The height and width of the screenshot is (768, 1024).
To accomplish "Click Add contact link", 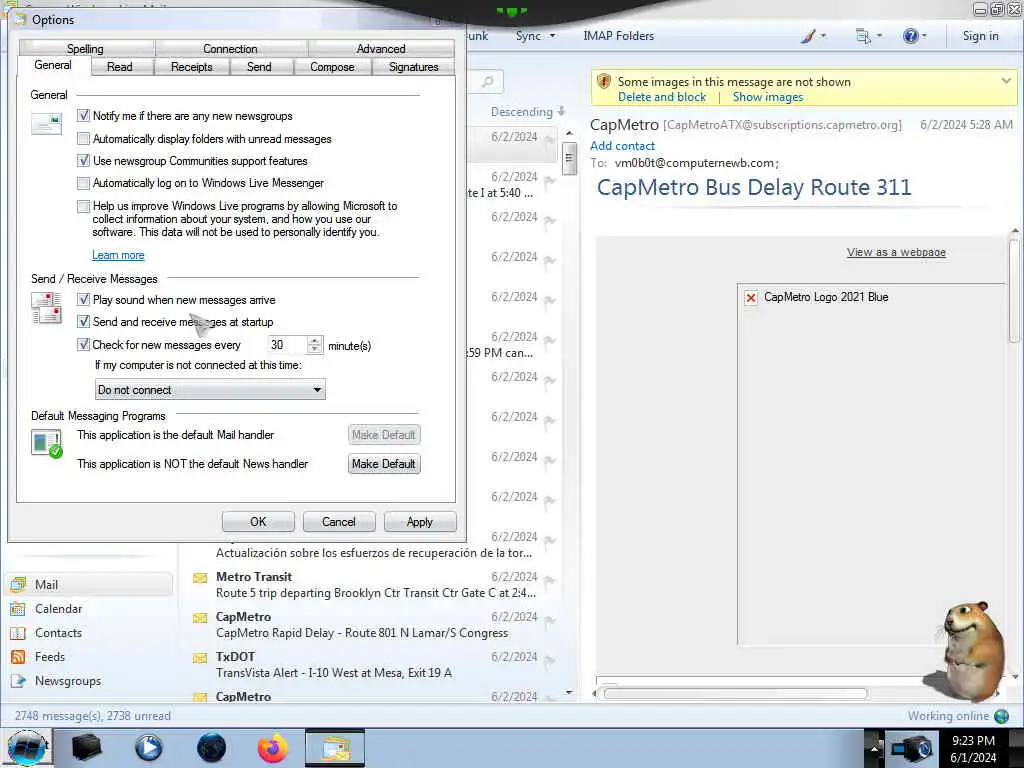I will pyautogui.click(x=622, y=146).
